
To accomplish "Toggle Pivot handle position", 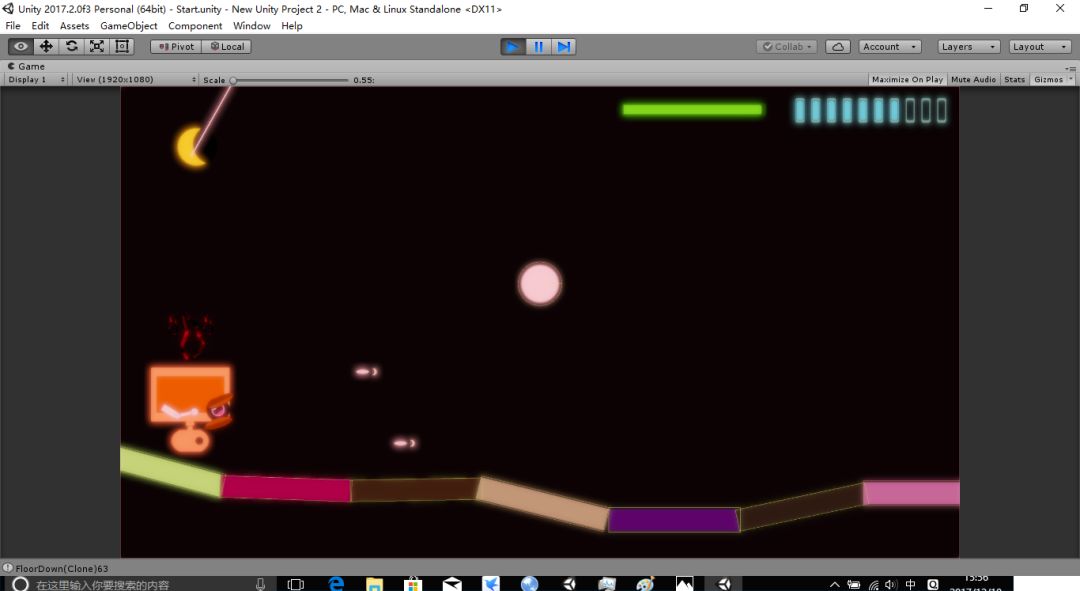I will pyautogui.click(x=176, y=47).
